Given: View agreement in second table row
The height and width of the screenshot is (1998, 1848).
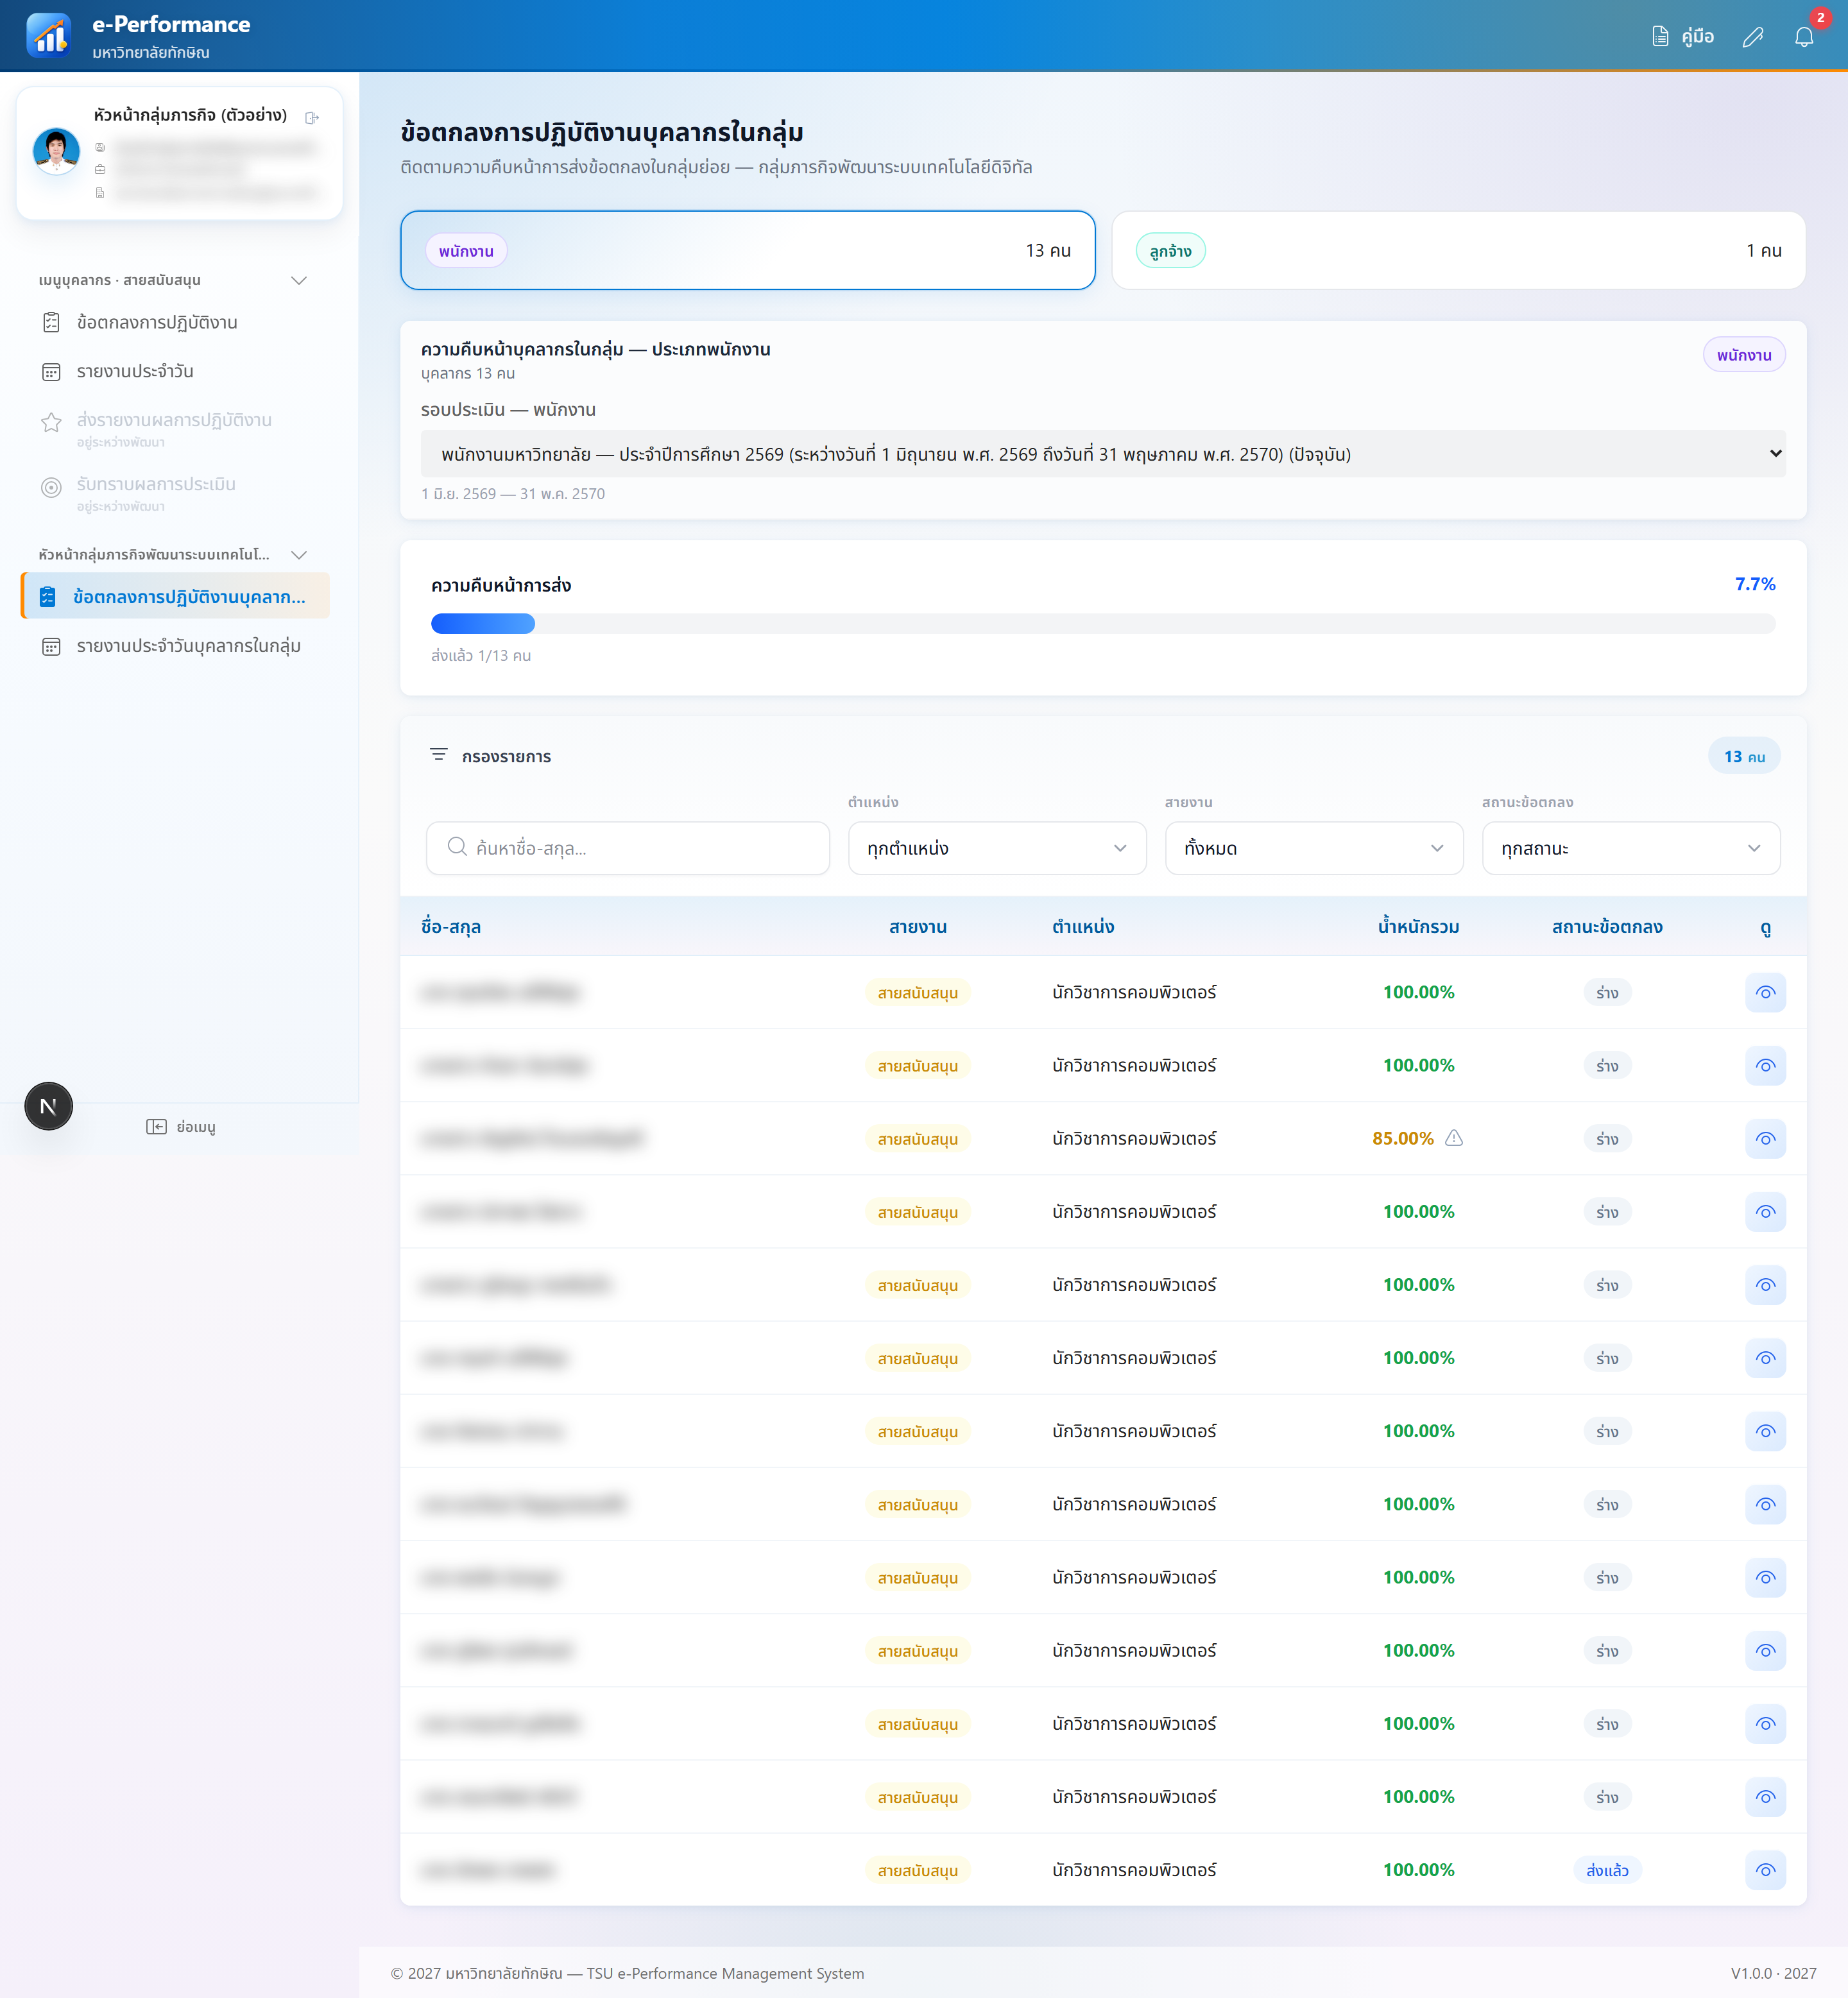Looking at the screenshot, I should (1766, 1065).
